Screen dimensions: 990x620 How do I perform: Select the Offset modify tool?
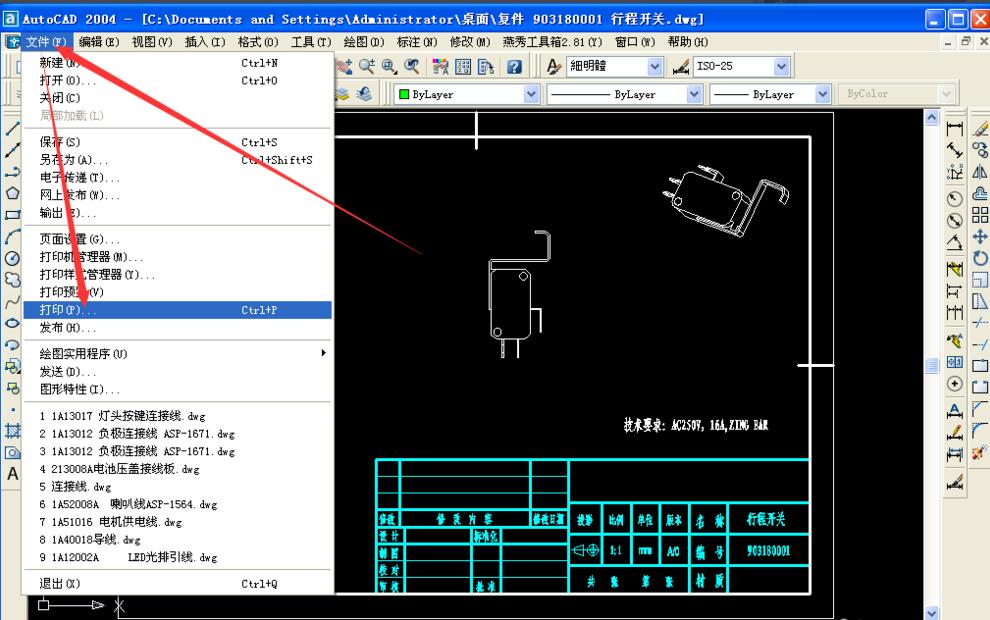coord(980,193)
